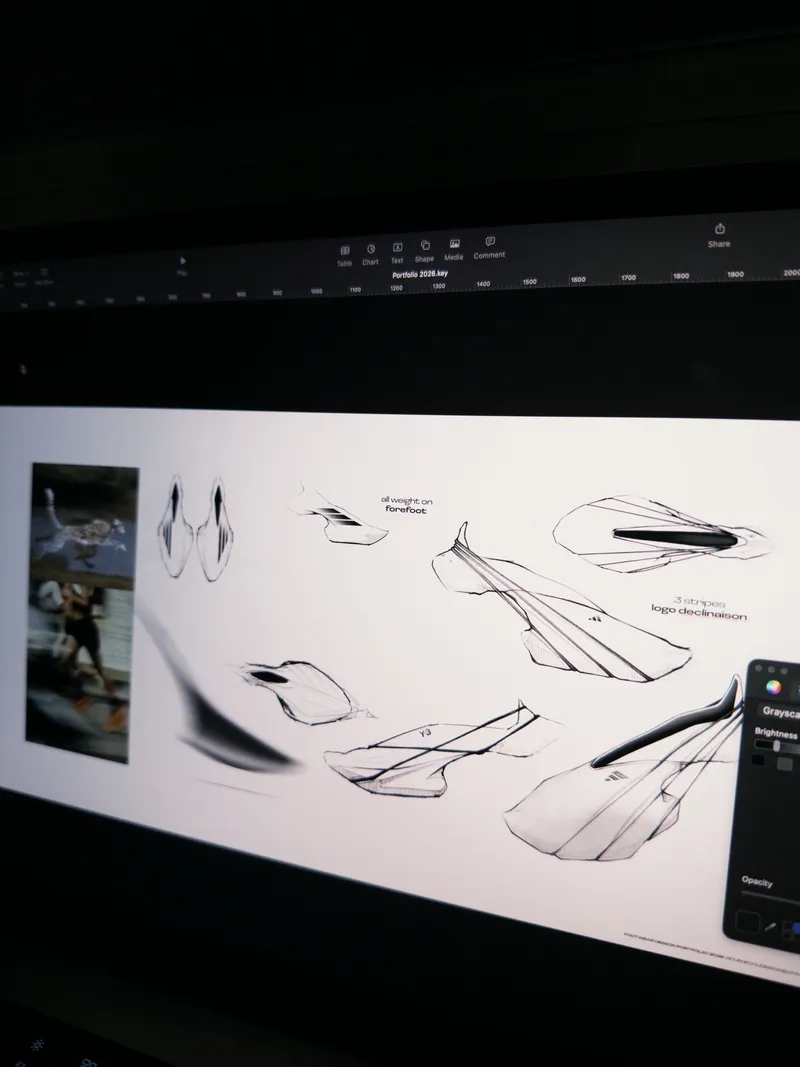The image size is (800, 1067).
Task: Click the 1700 mark on the ruler
Action: pyautogui.click(x=628, y=278)
